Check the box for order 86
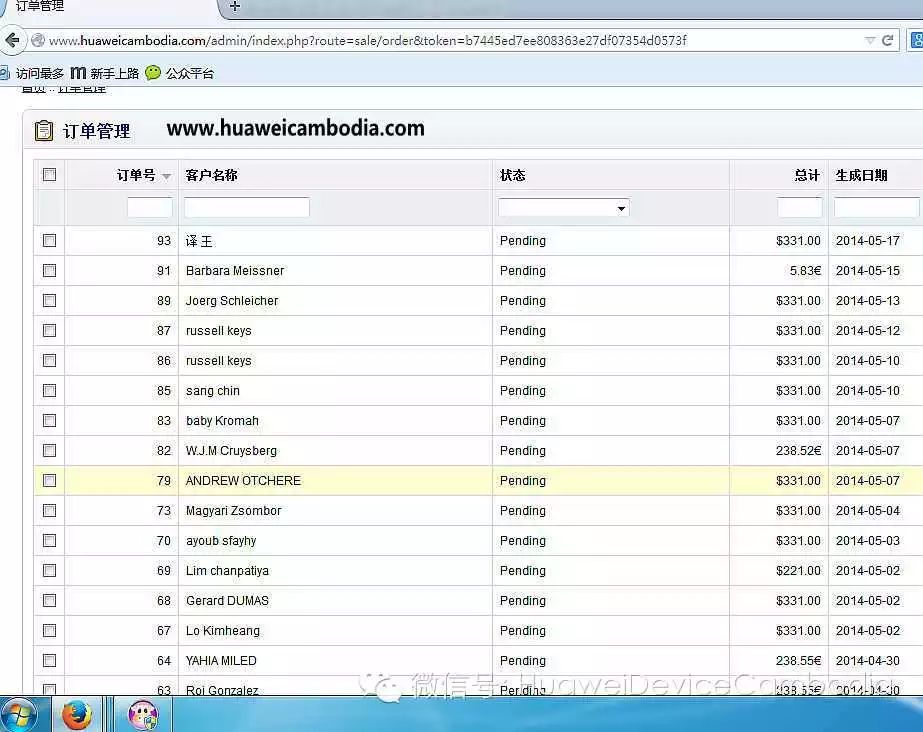The width and height of the screenshot is (923, 732). pyautogui.click(x=49, y=360)
